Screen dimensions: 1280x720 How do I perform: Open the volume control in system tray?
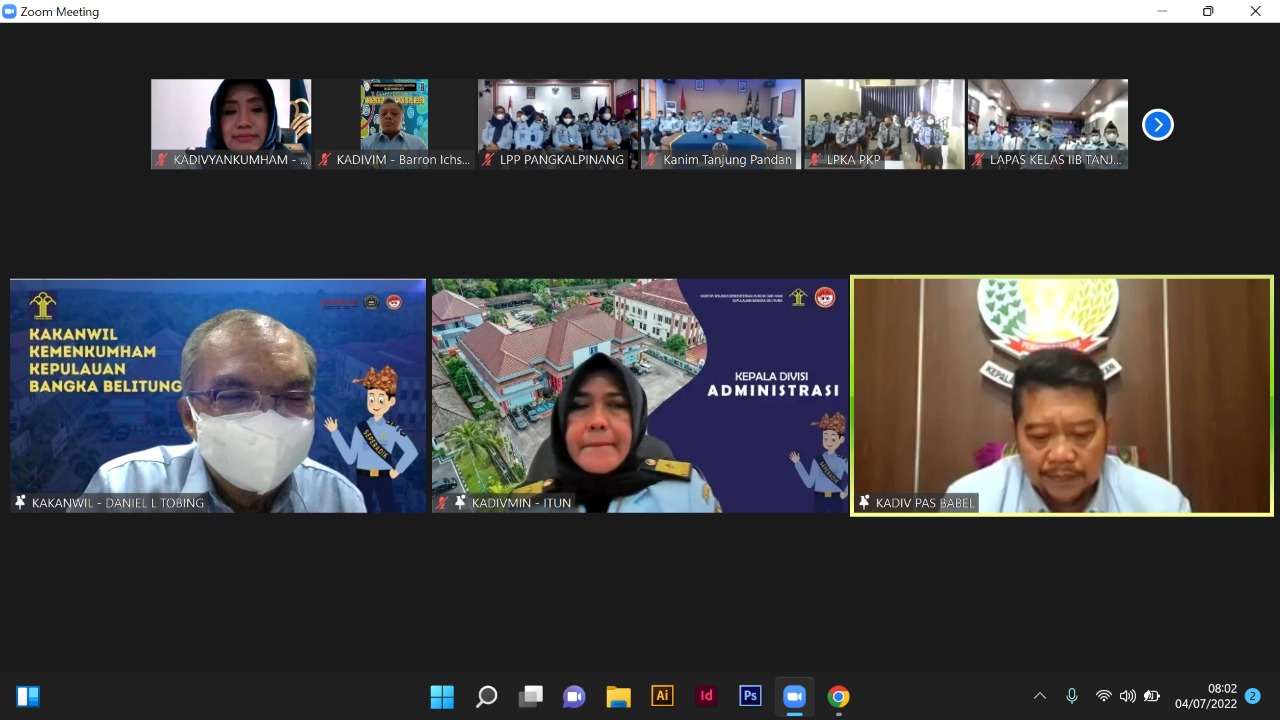click(1128, 696)
